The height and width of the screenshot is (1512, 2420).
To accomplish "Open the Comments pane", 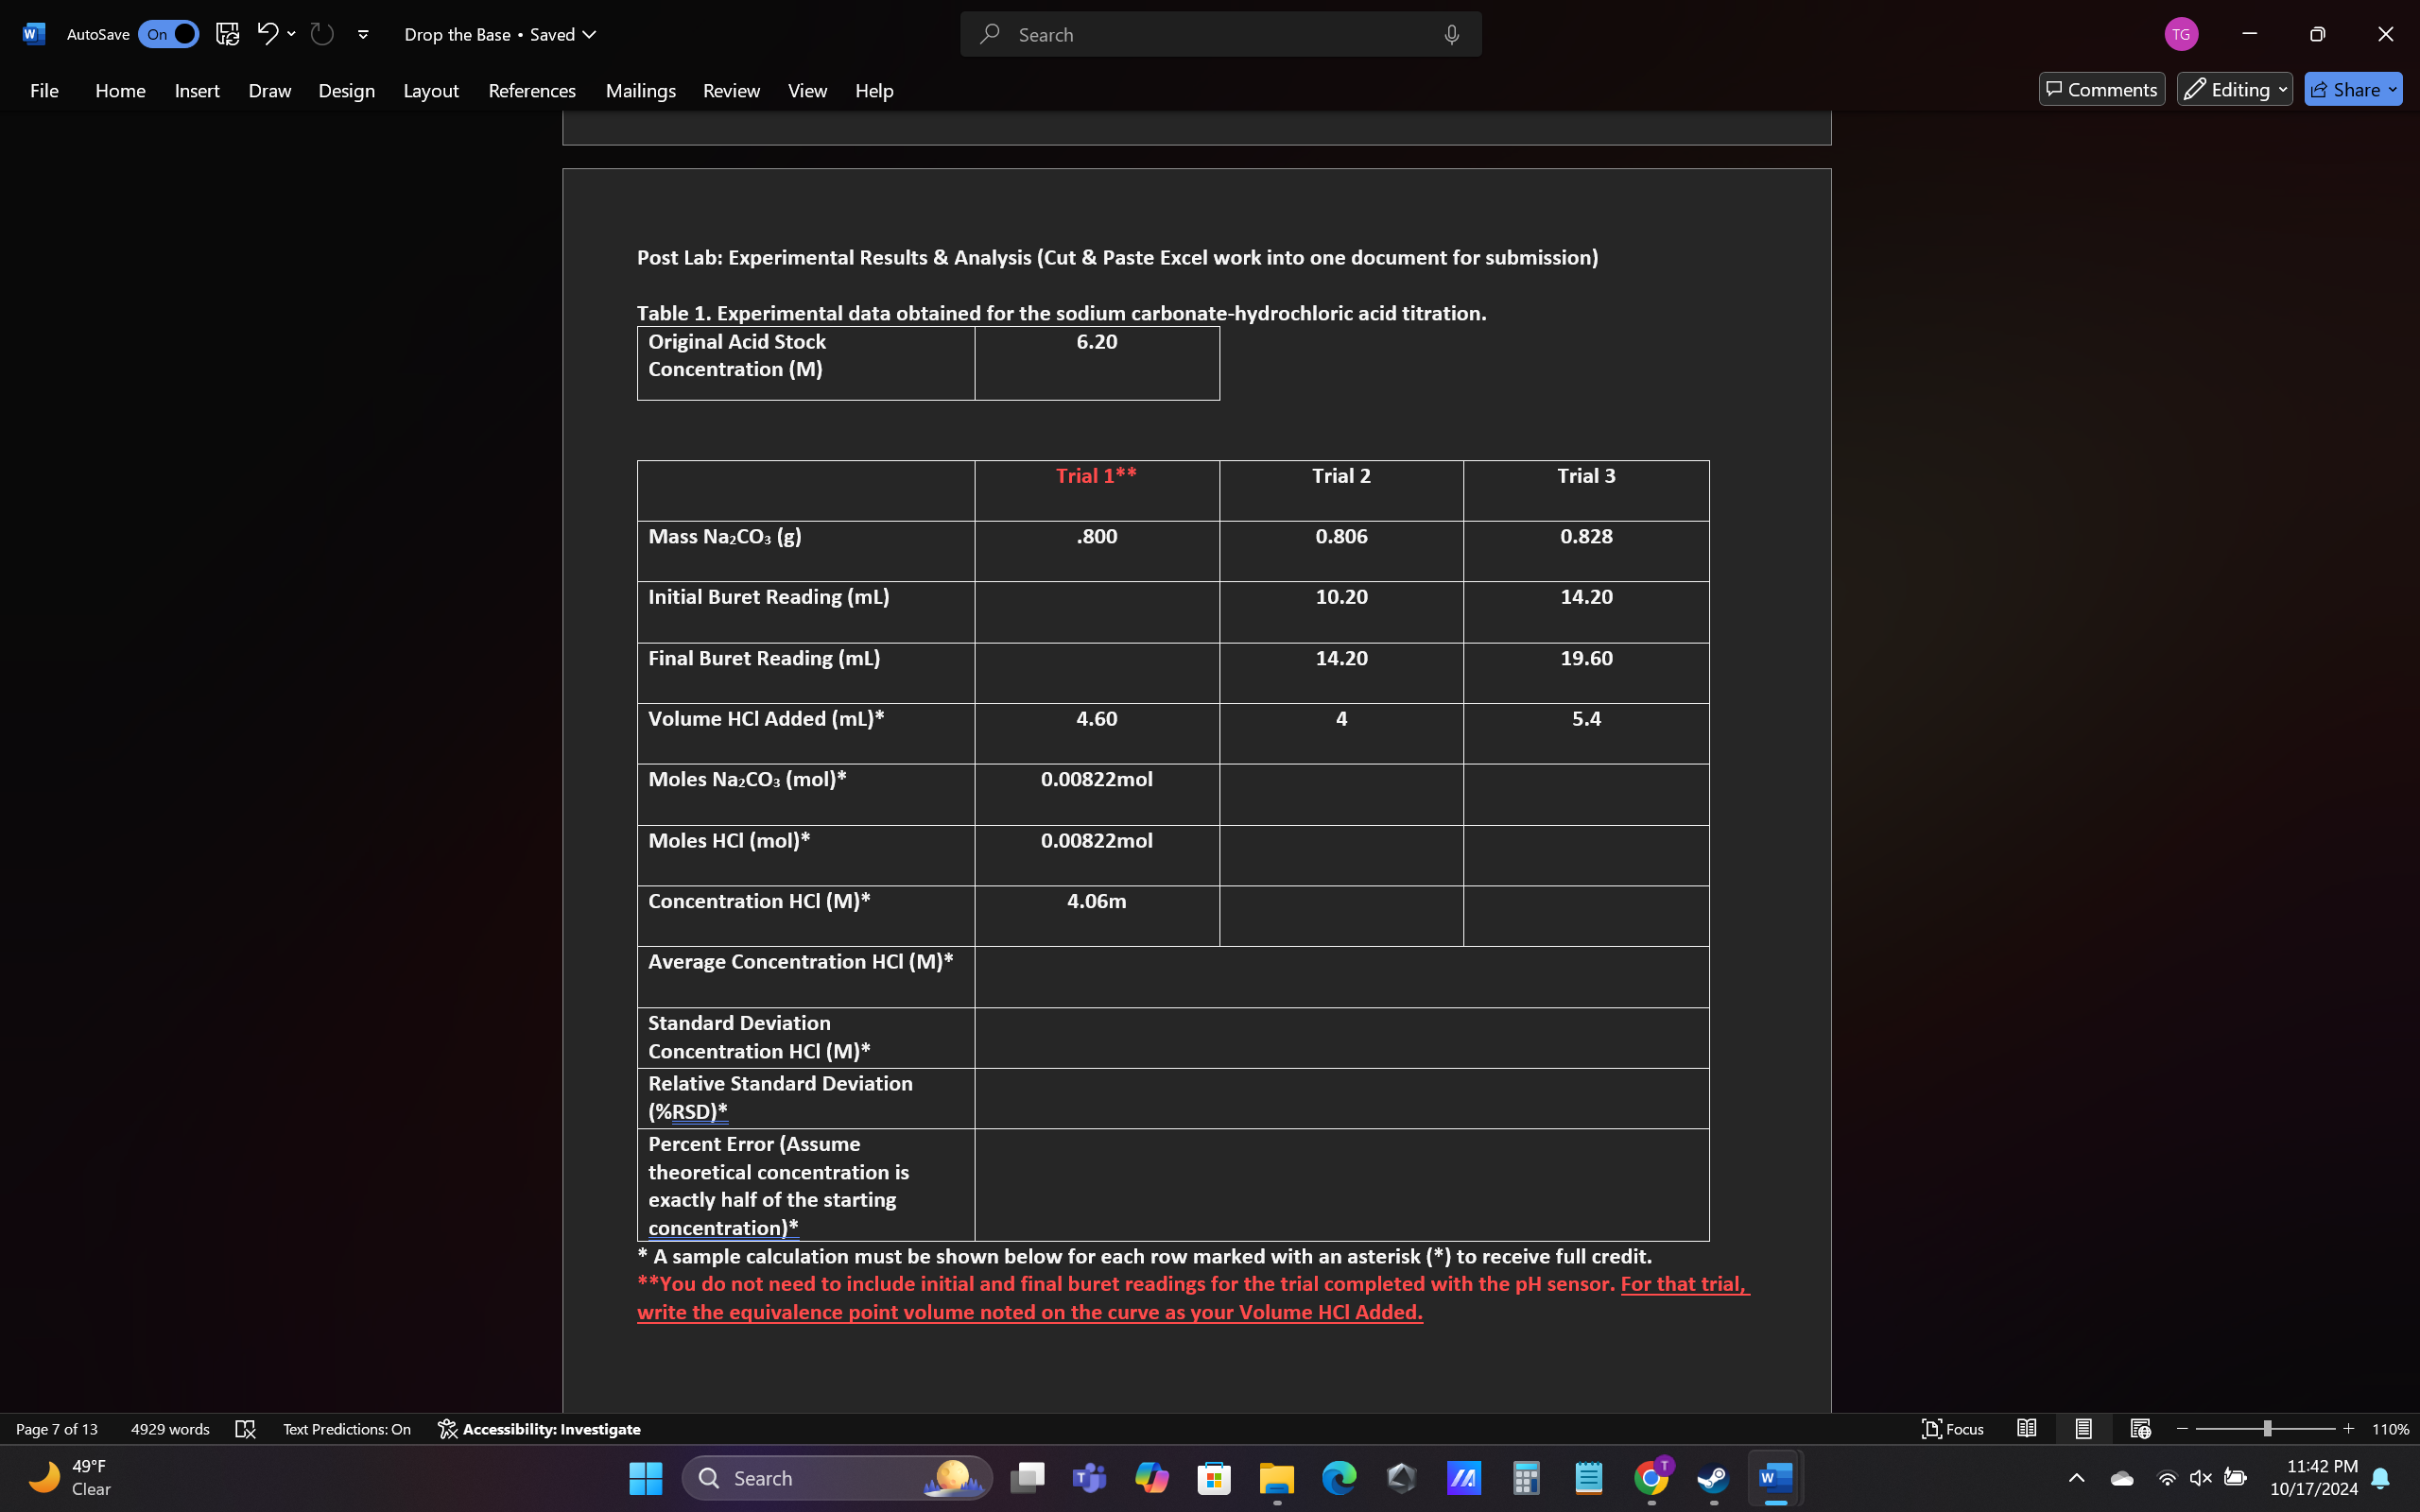I will [2100, 88].
